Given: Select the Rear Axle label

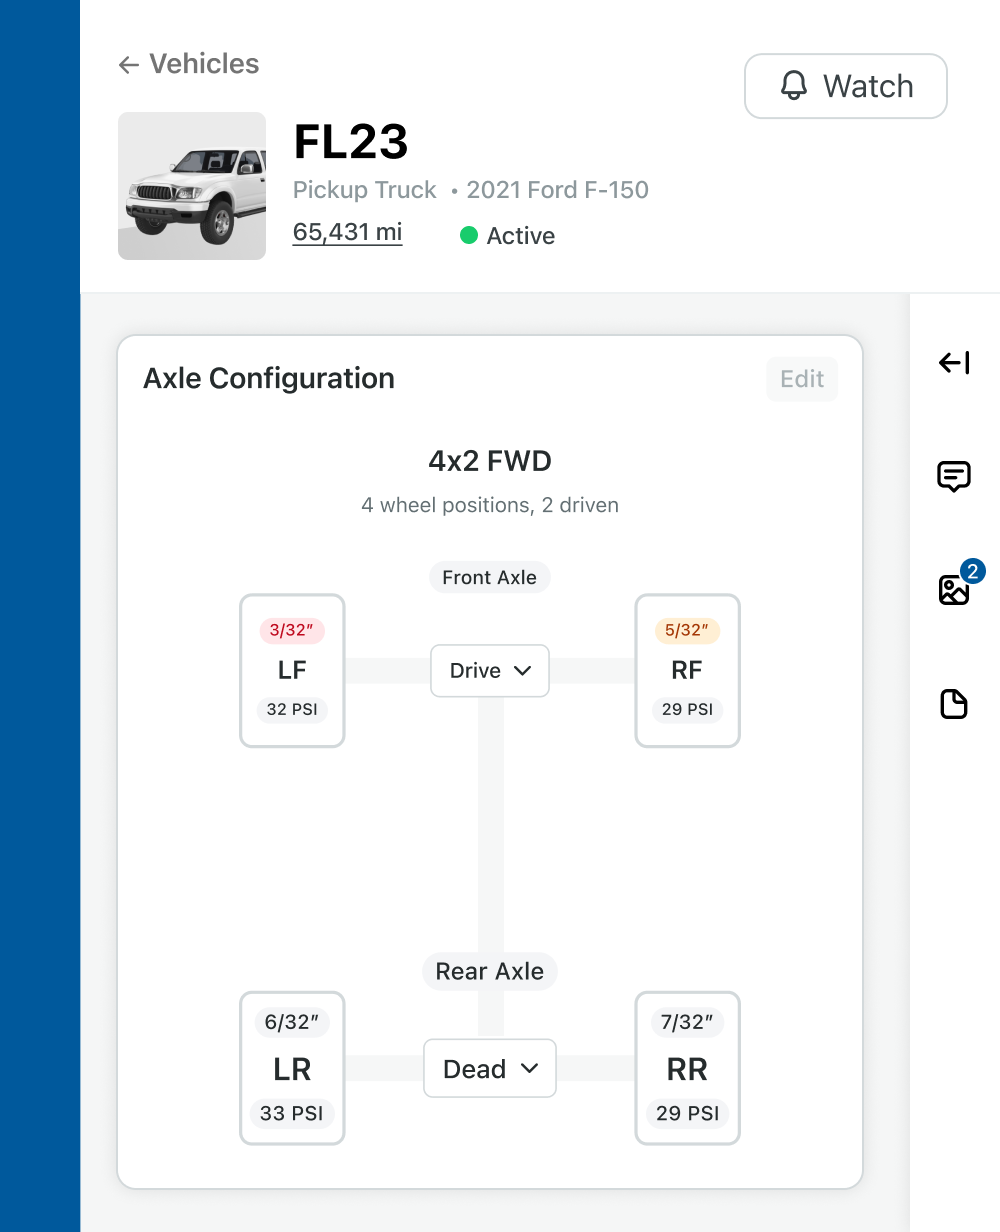Looking at the screenshot, I should tap(489, 971).
